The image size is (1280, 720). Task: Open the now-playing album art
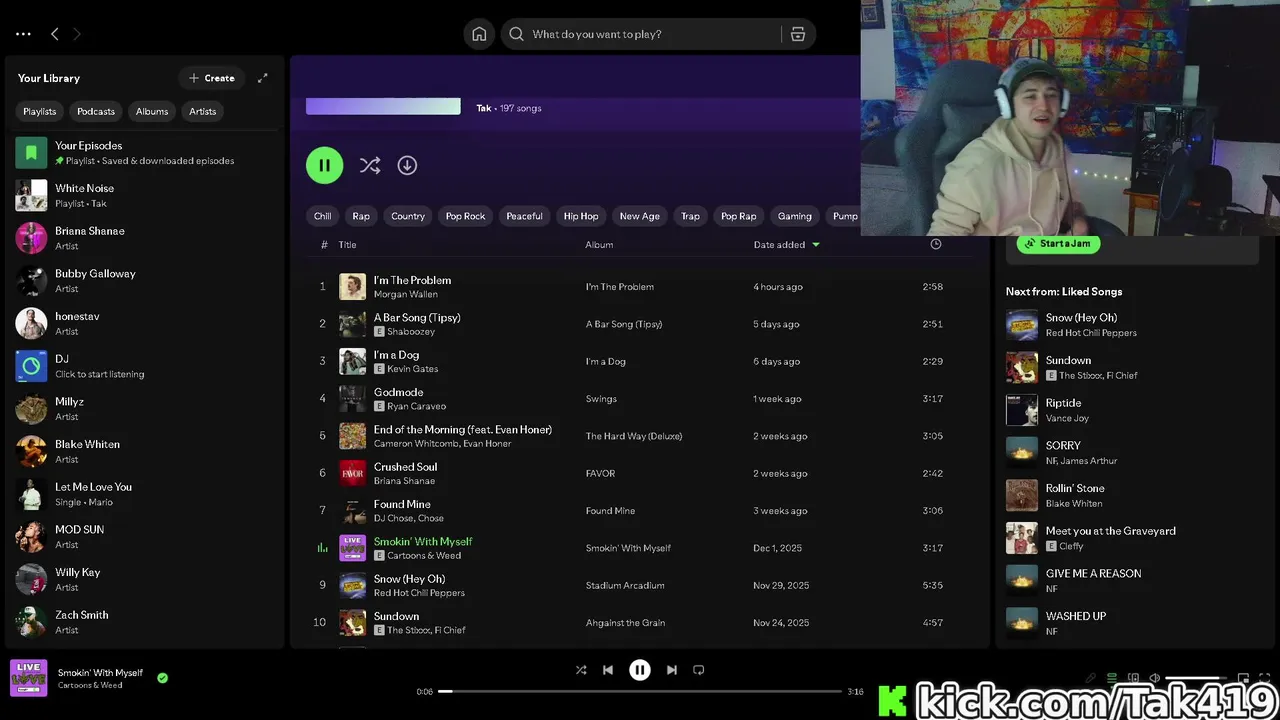28,678
